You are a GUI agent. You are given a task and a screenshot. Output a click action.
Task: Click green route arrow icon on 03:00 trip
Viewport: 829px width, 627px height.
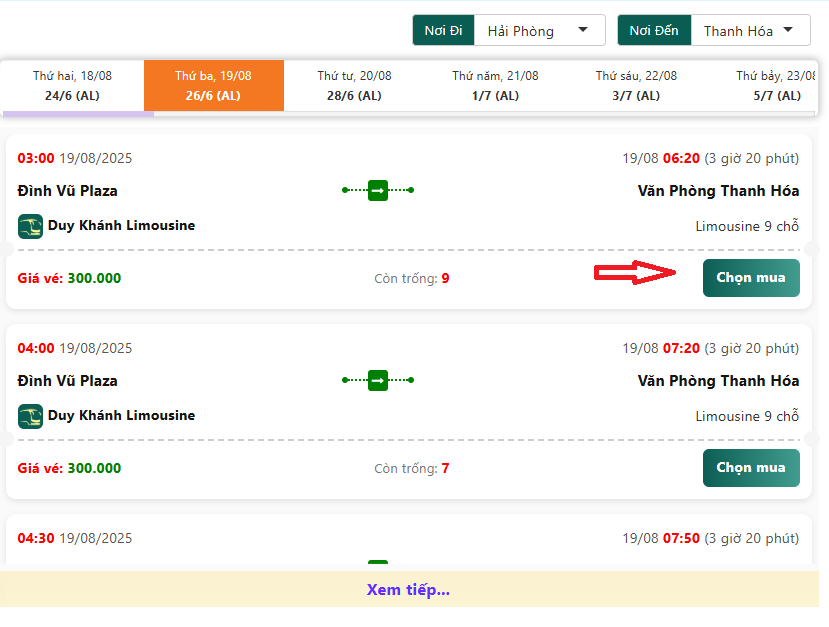pos(377,190)
